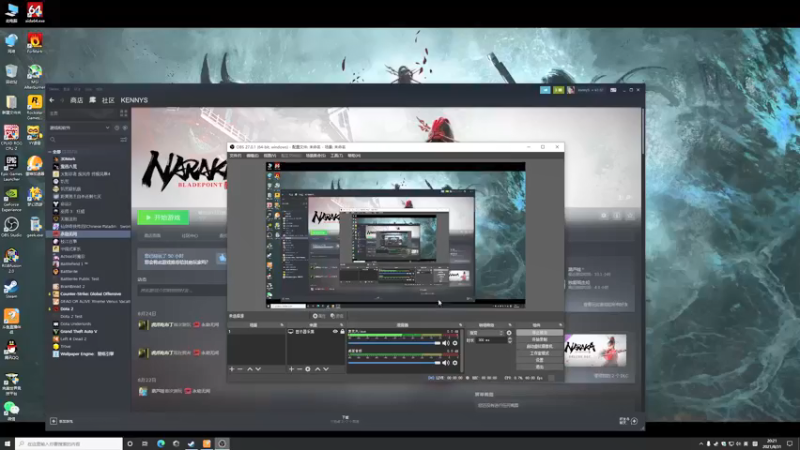This screenshot has height=450, width=800.
Task: Open last menu in OBS menu bar
Action: pyautogui.click(x=354, y=156)
